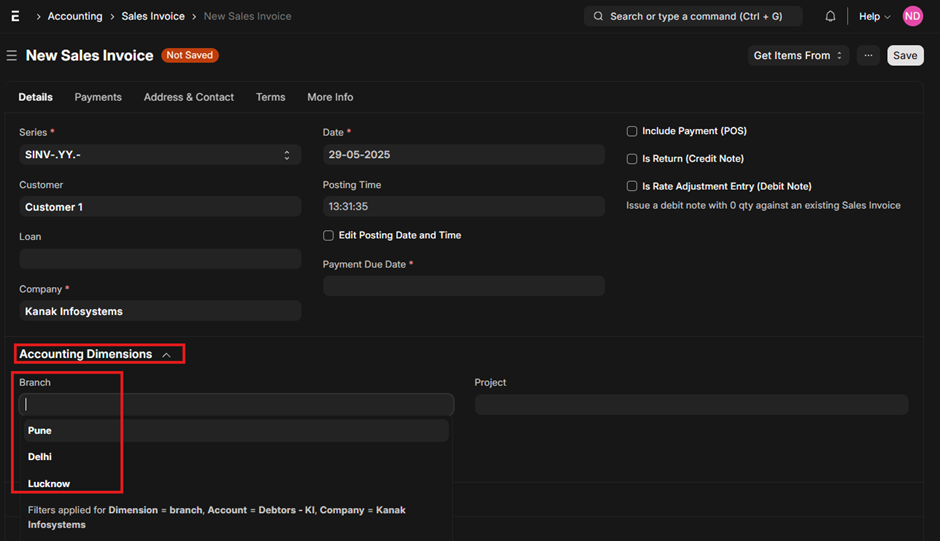940x541 pixels.
Task: Open the Series dropdown SINV-.YY.-
Action: coord(160,155)
